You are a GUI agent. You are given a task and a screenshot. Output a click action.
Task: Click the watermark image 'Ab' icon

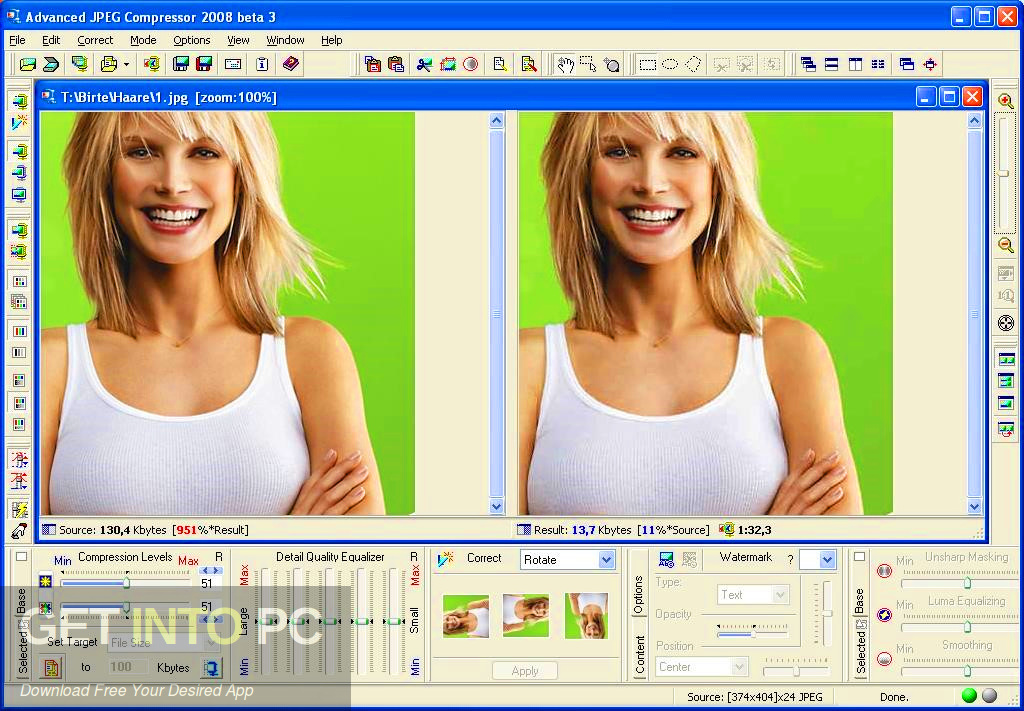coord(666,559)
